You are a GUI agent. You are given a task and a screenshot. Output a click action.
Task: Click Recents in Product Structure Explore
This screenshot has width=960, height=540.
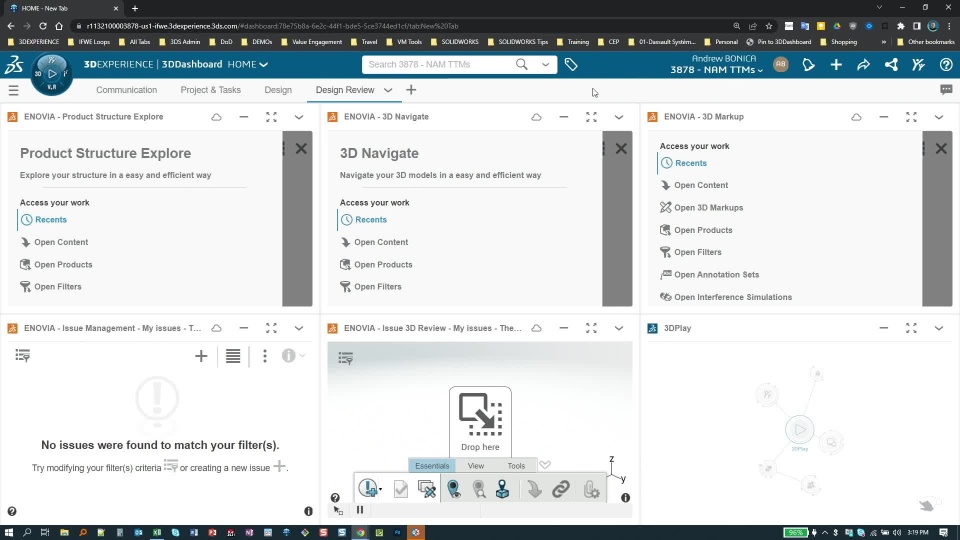(x=43, y=220)
